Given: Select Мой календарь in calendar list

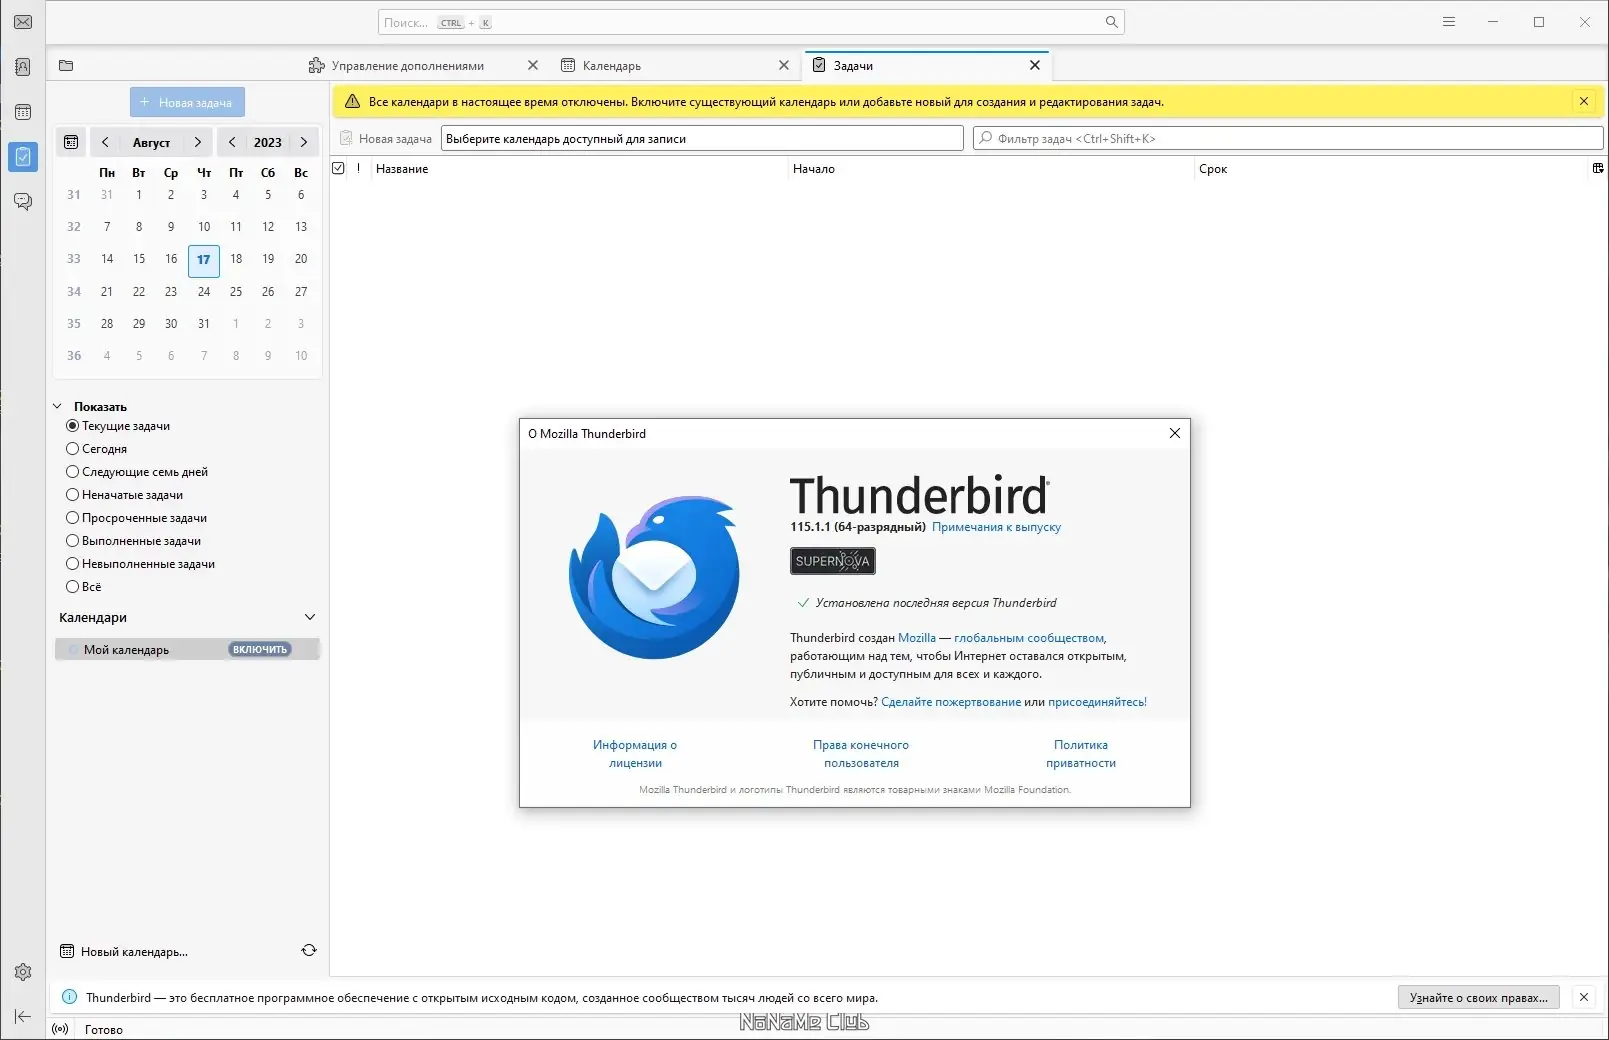Looking at the screenshot, I should pos(187,650).
